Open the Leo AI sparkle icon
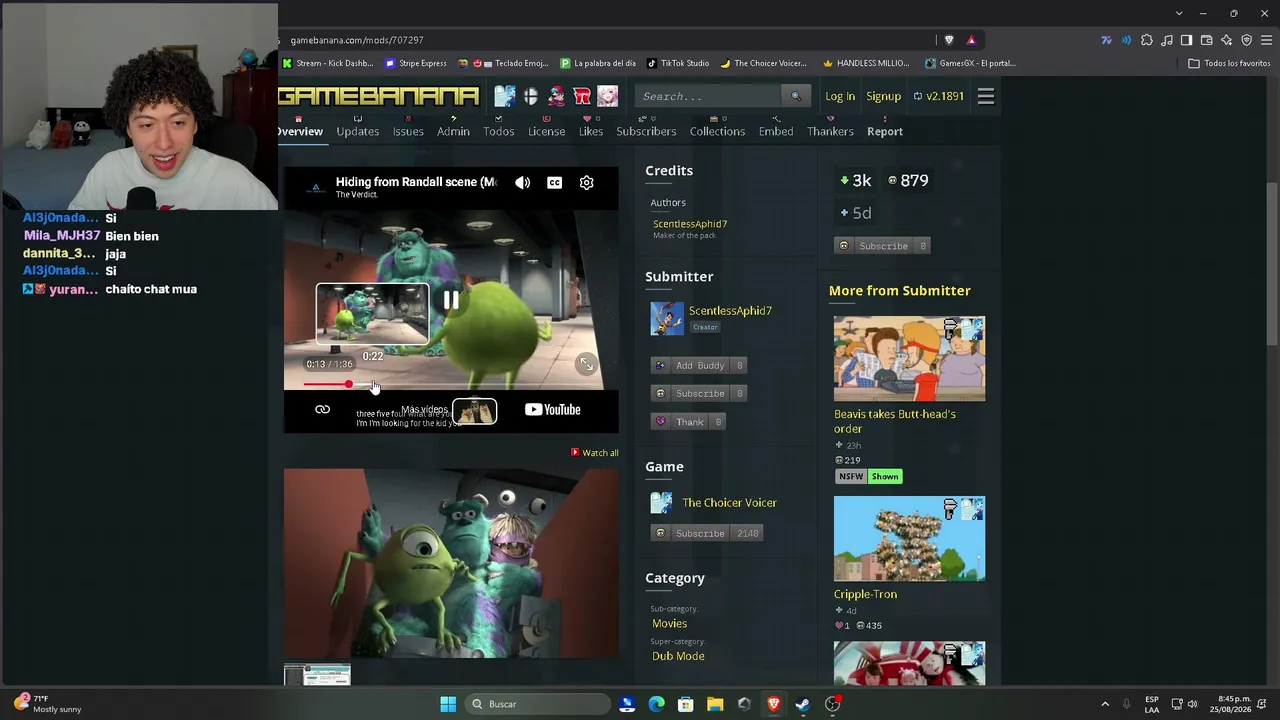 pos(1226,40)
